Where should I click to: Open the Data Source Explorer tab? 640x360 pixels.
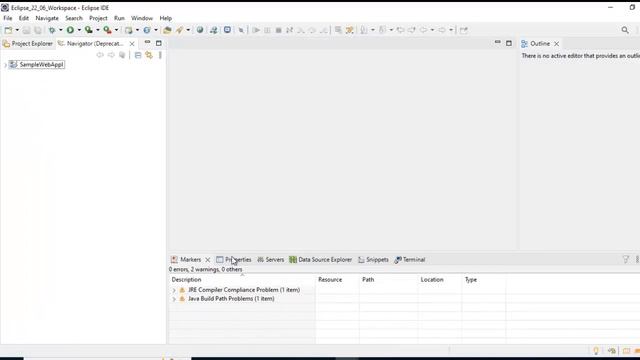click(321, 260)
